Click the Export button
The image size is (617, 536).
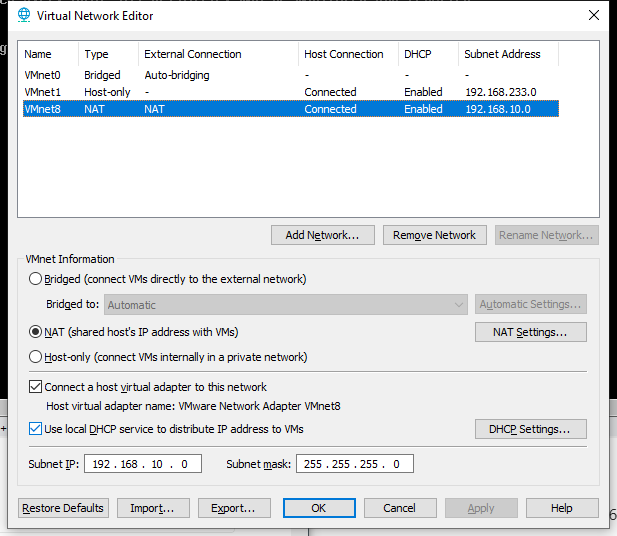pyautogui.click(x=234, y=508)
